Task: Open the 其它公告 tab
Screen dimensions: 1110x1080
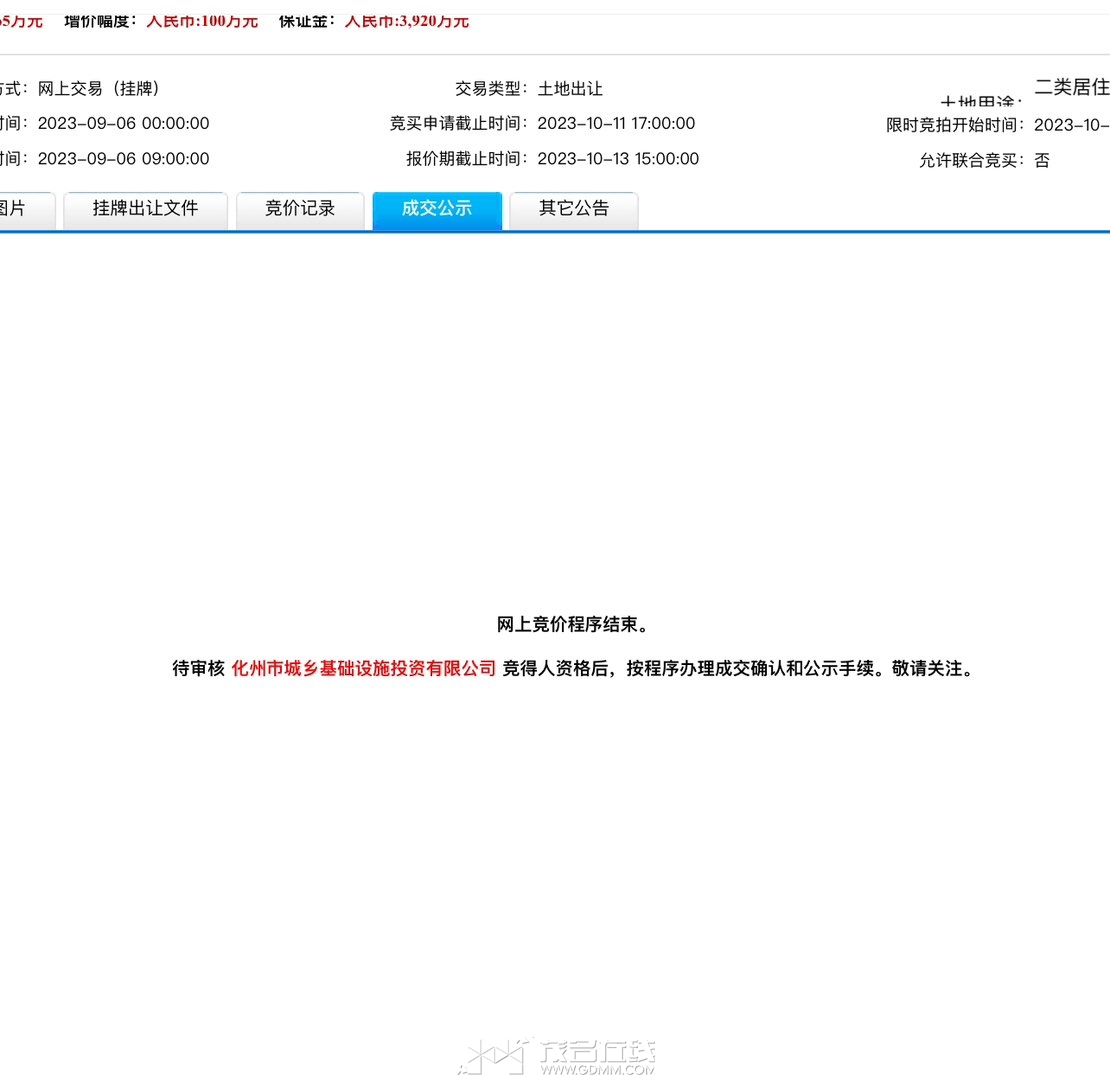Action: point(573,209)
